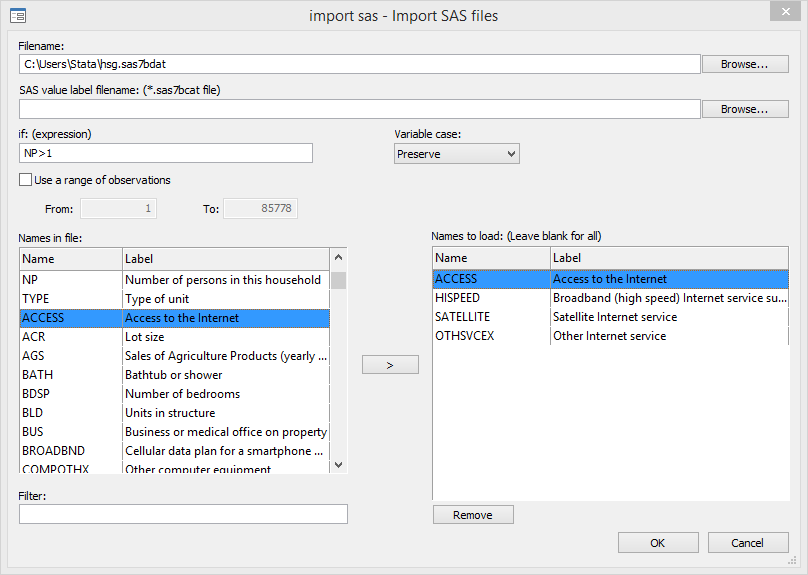The image size is (808, 575).
Task: Click the Filter text field
Action: pyautogui.click(x=183, y=514)
